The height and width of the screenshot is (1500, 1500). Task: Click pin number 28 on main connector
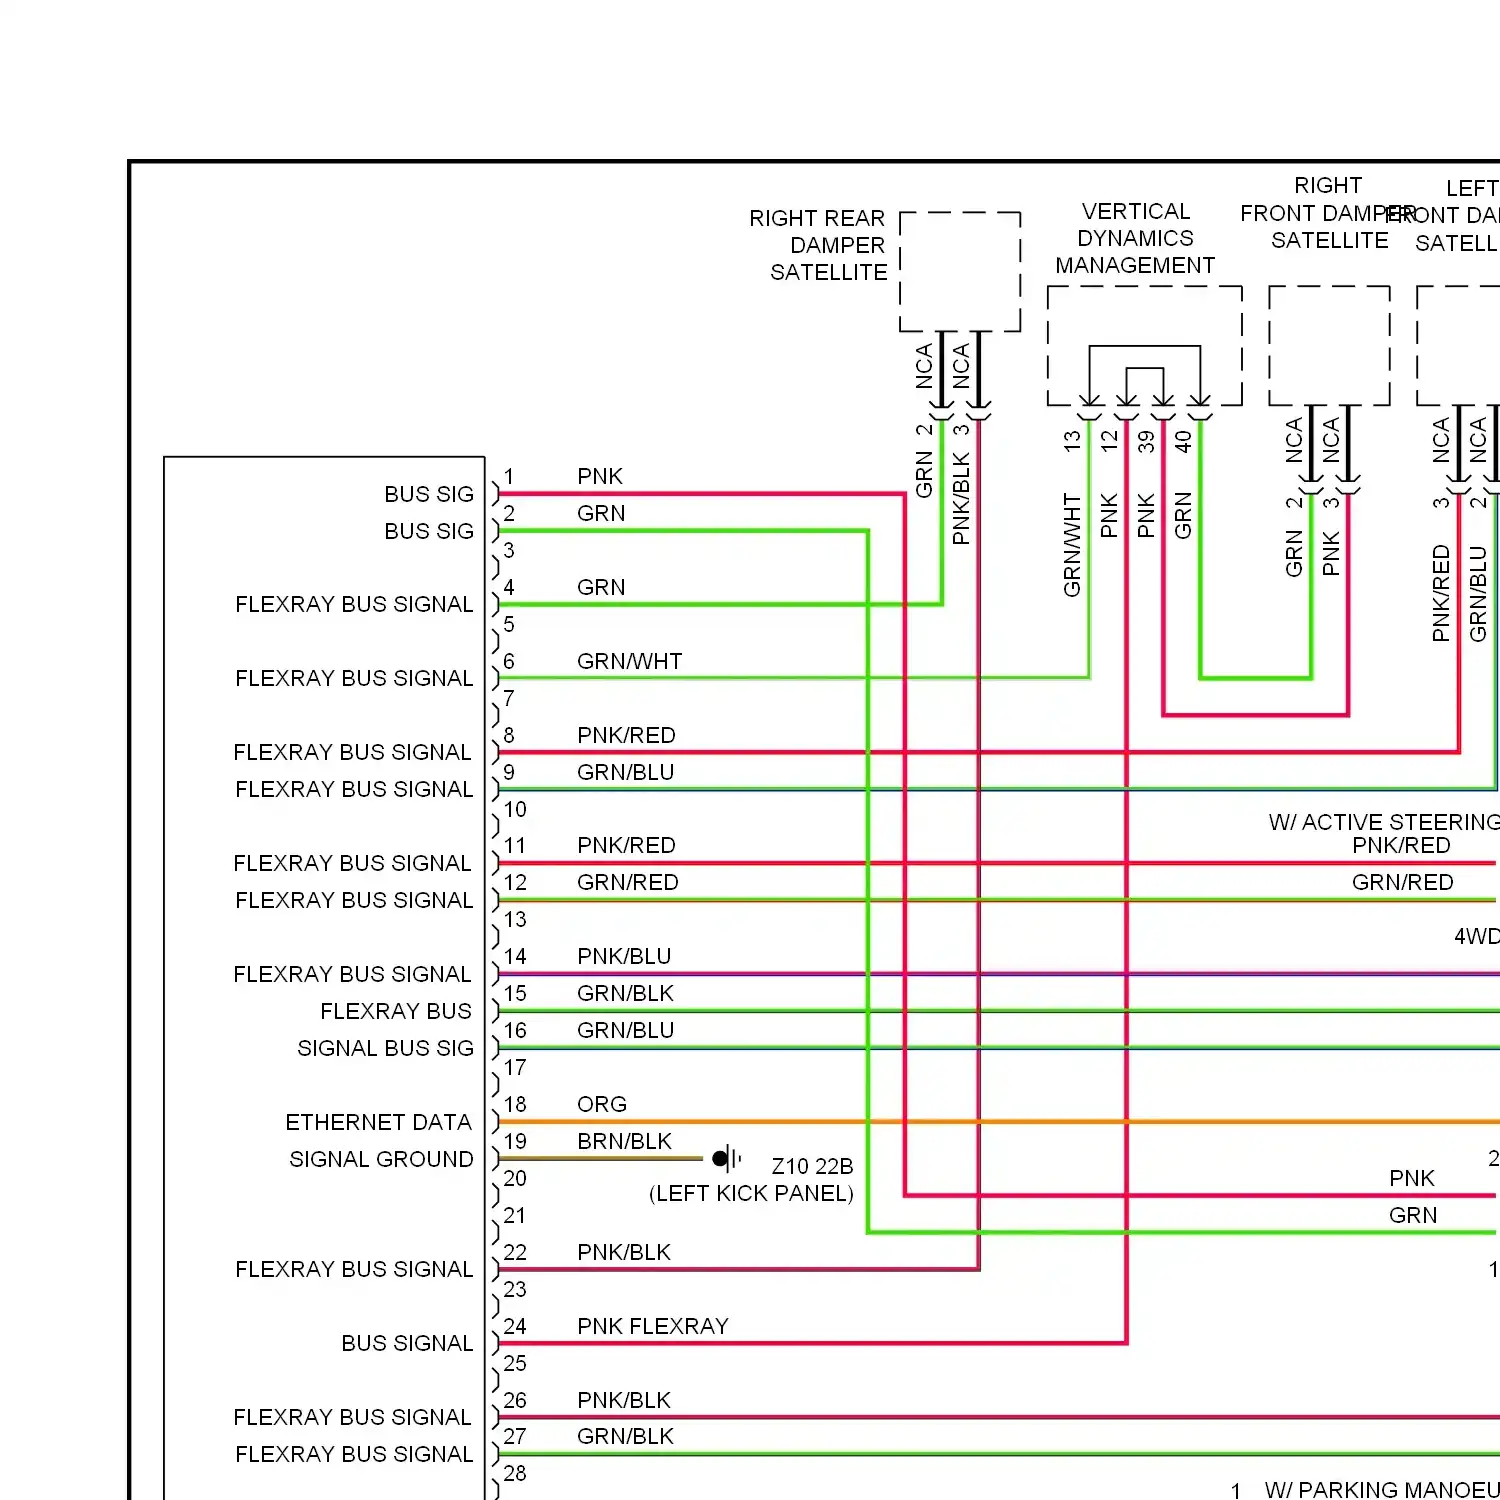[x=515, y=1473]
